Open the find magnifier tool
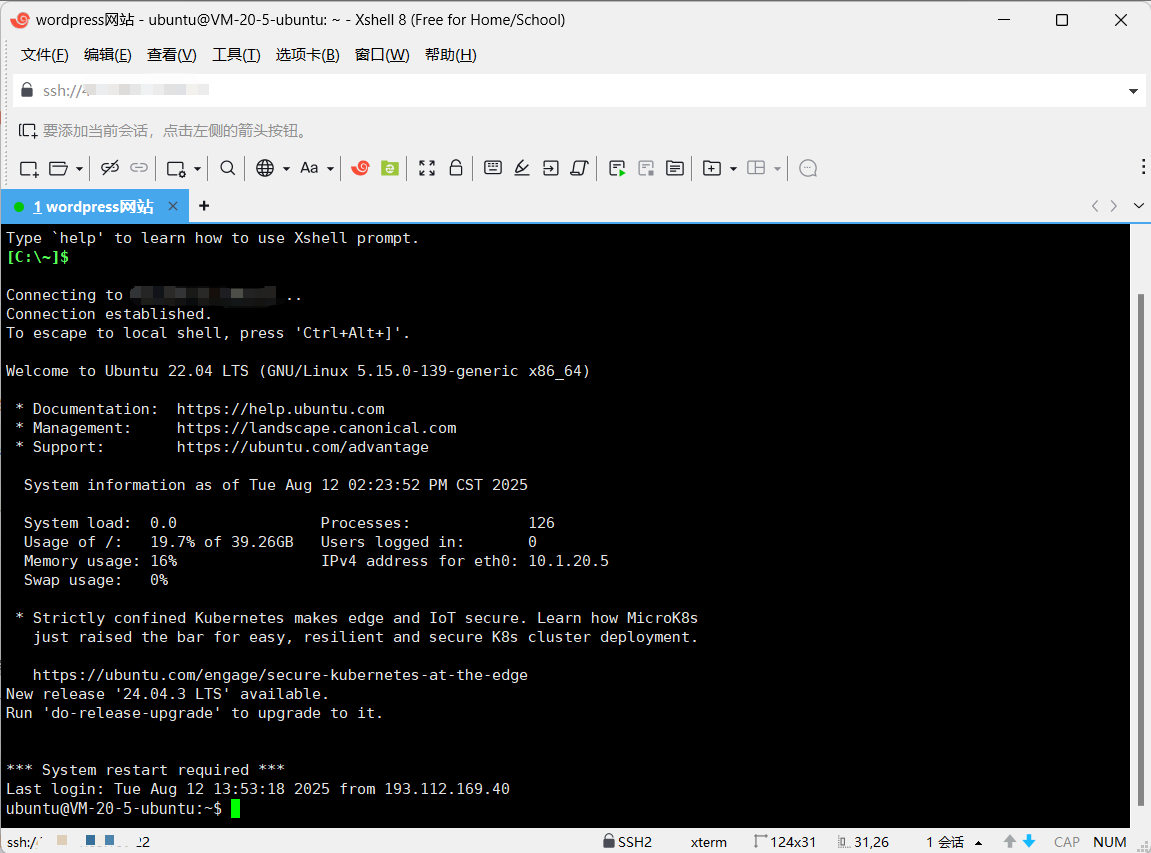Viewport: 1151px width, 853px height. (228, 168)
